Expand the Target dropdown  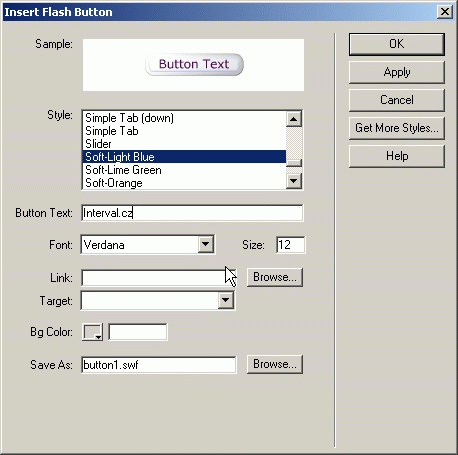click(x=226, y=300)
